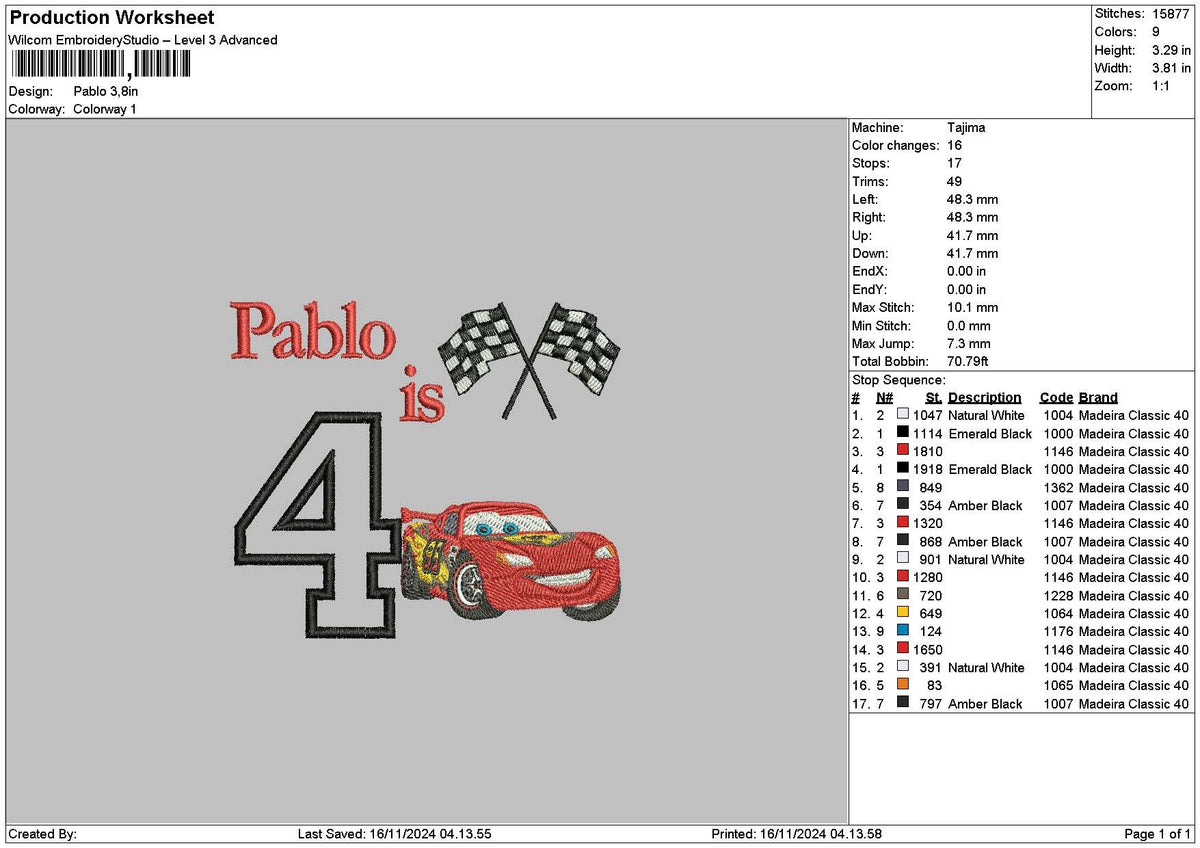Pick the orange swatch for code 1065

point(903,684)
